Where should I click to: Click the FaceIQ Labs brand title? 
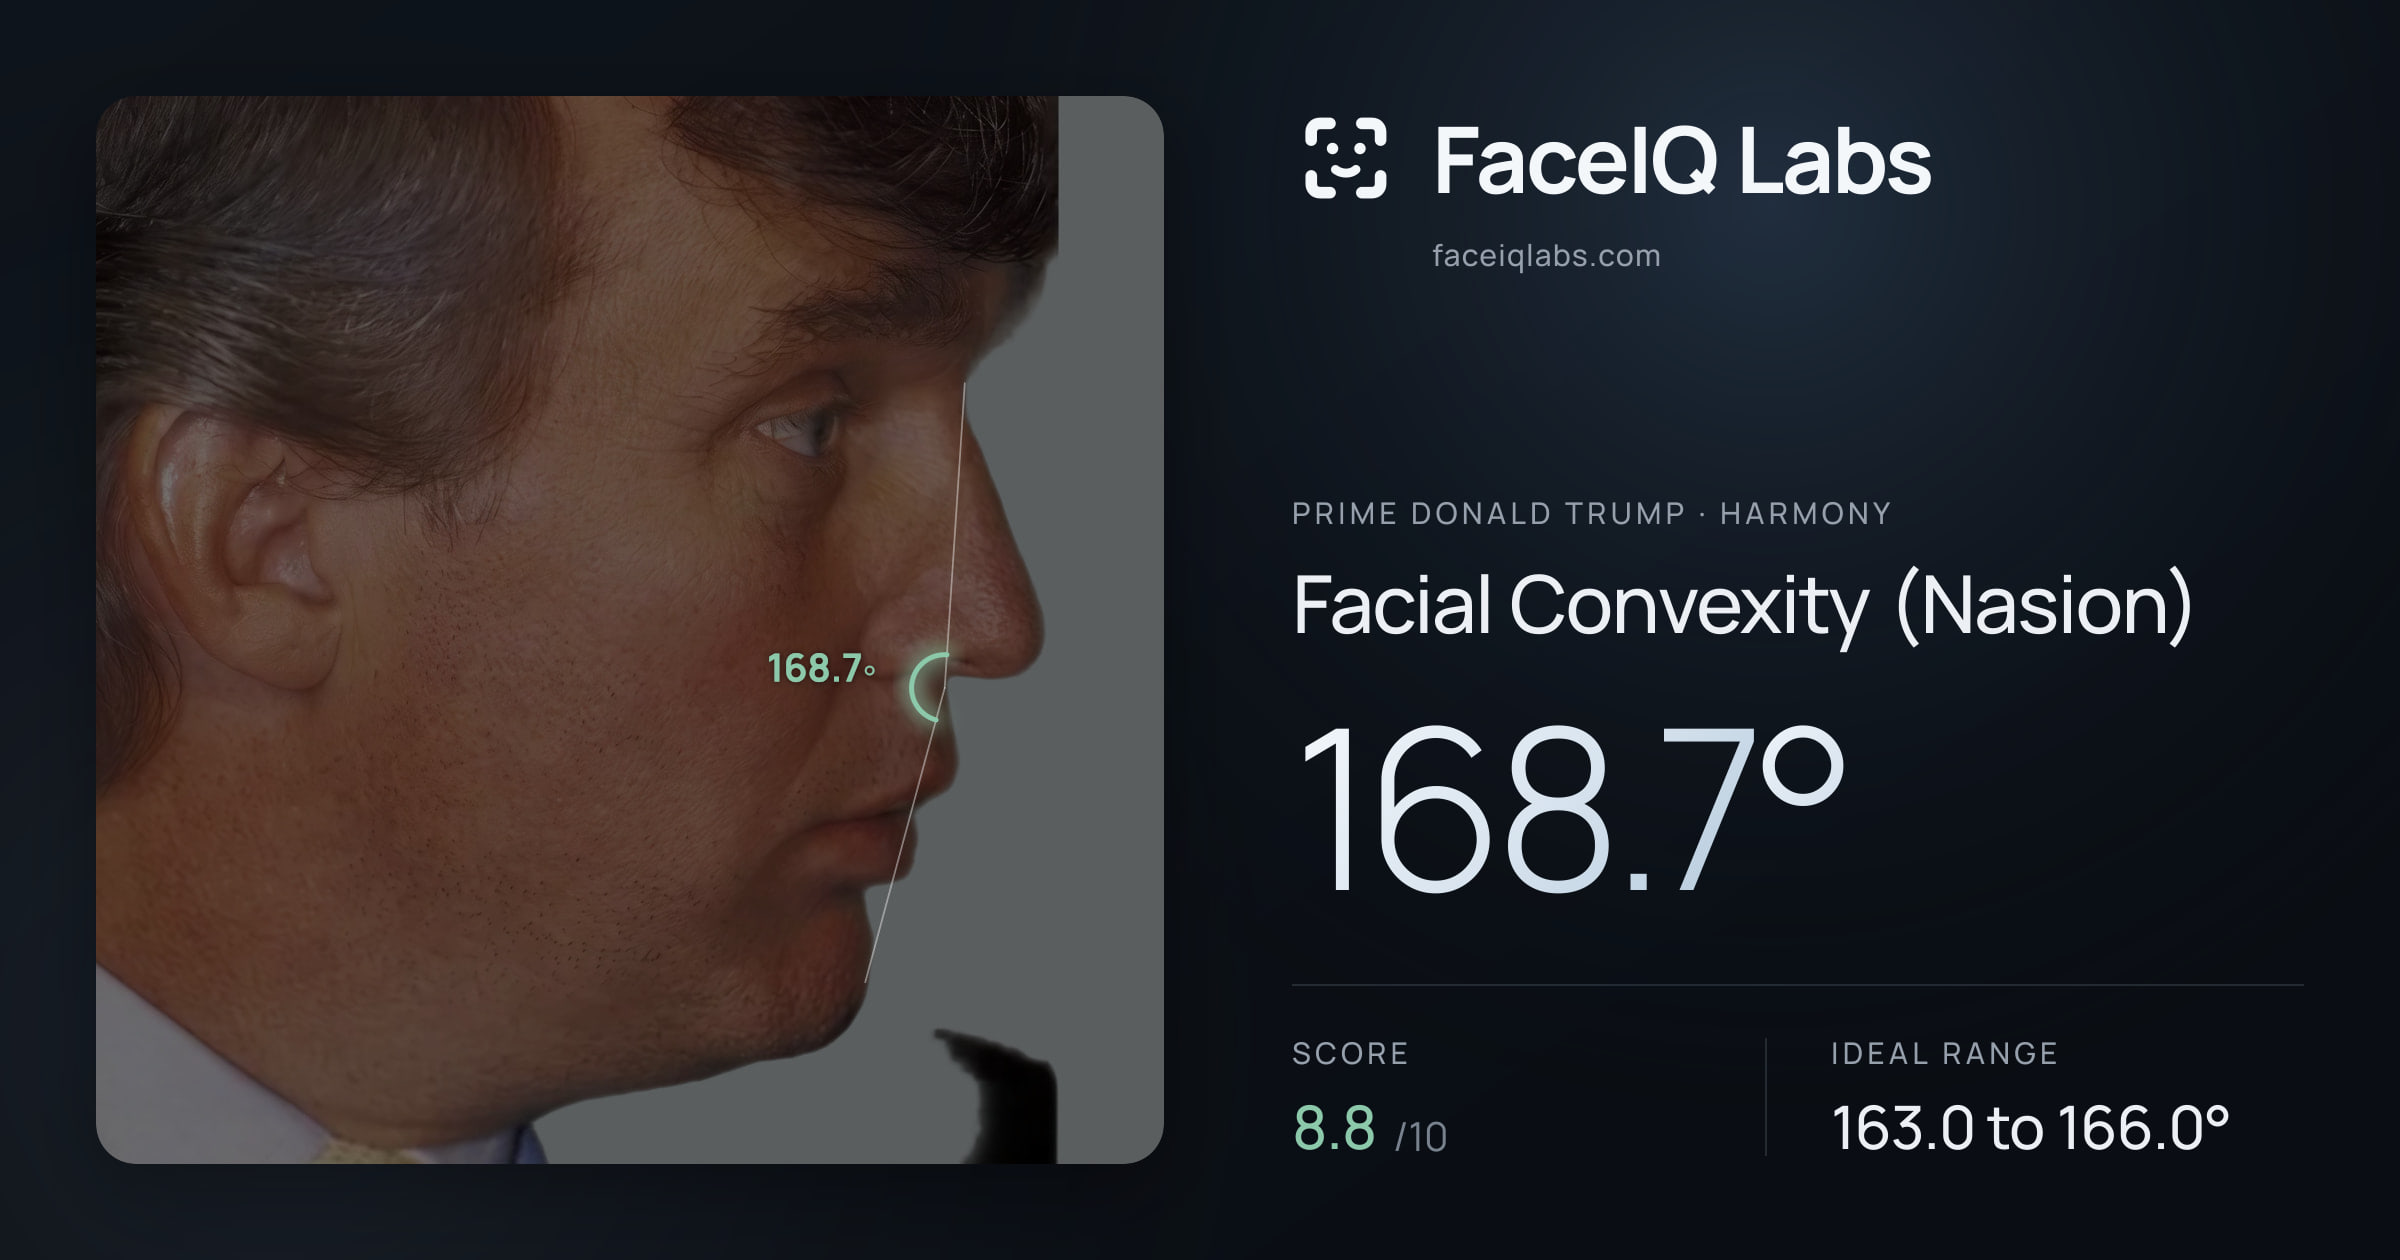coord(1682,160)
